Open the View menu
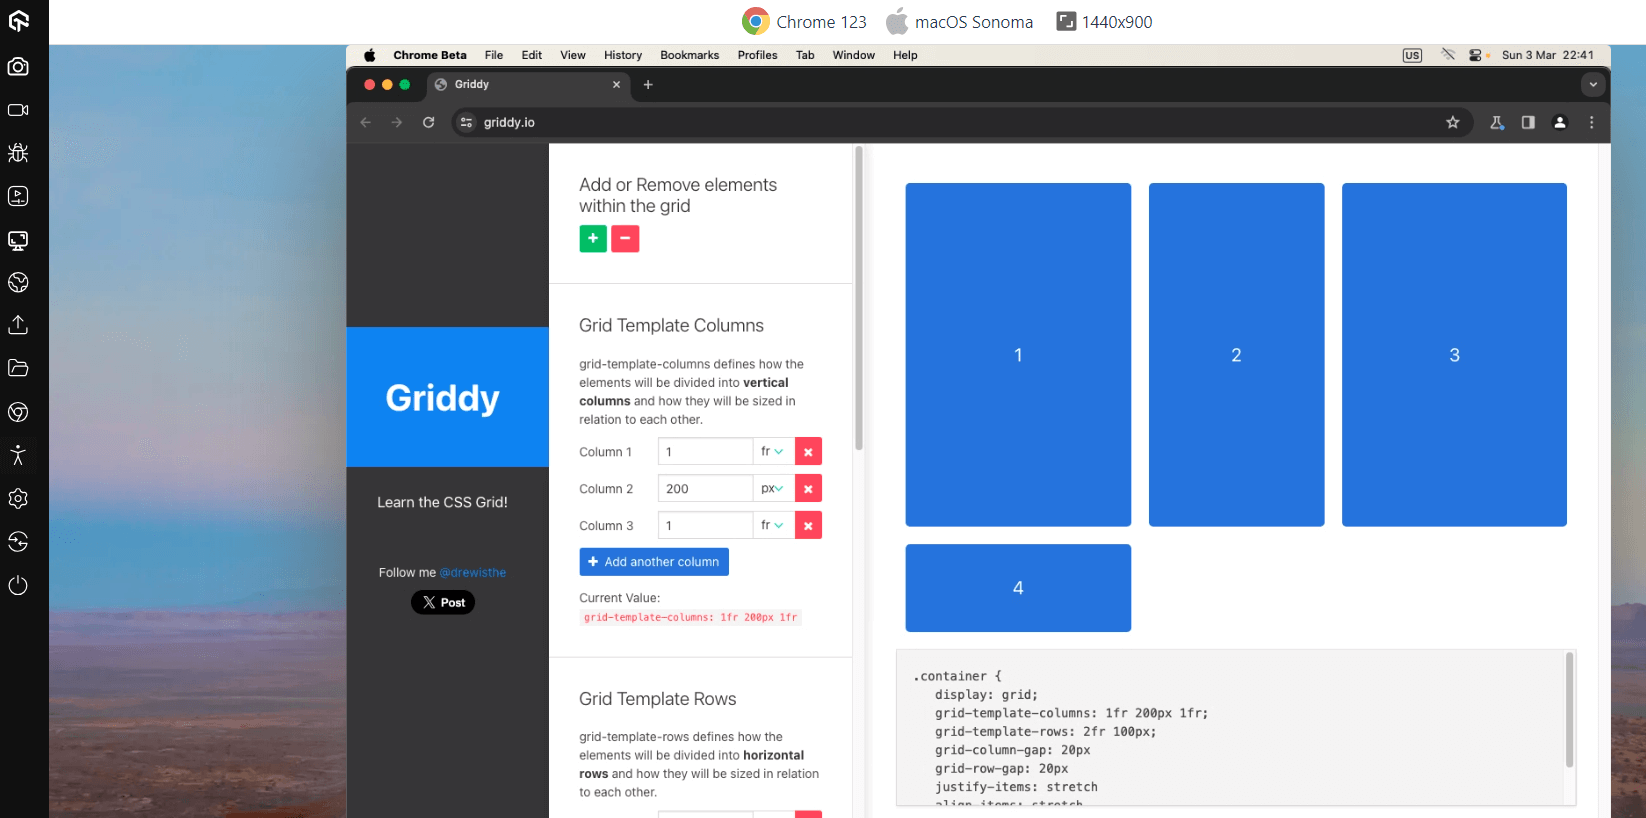This screenshot has width=1646, height=818. point(573,56)
